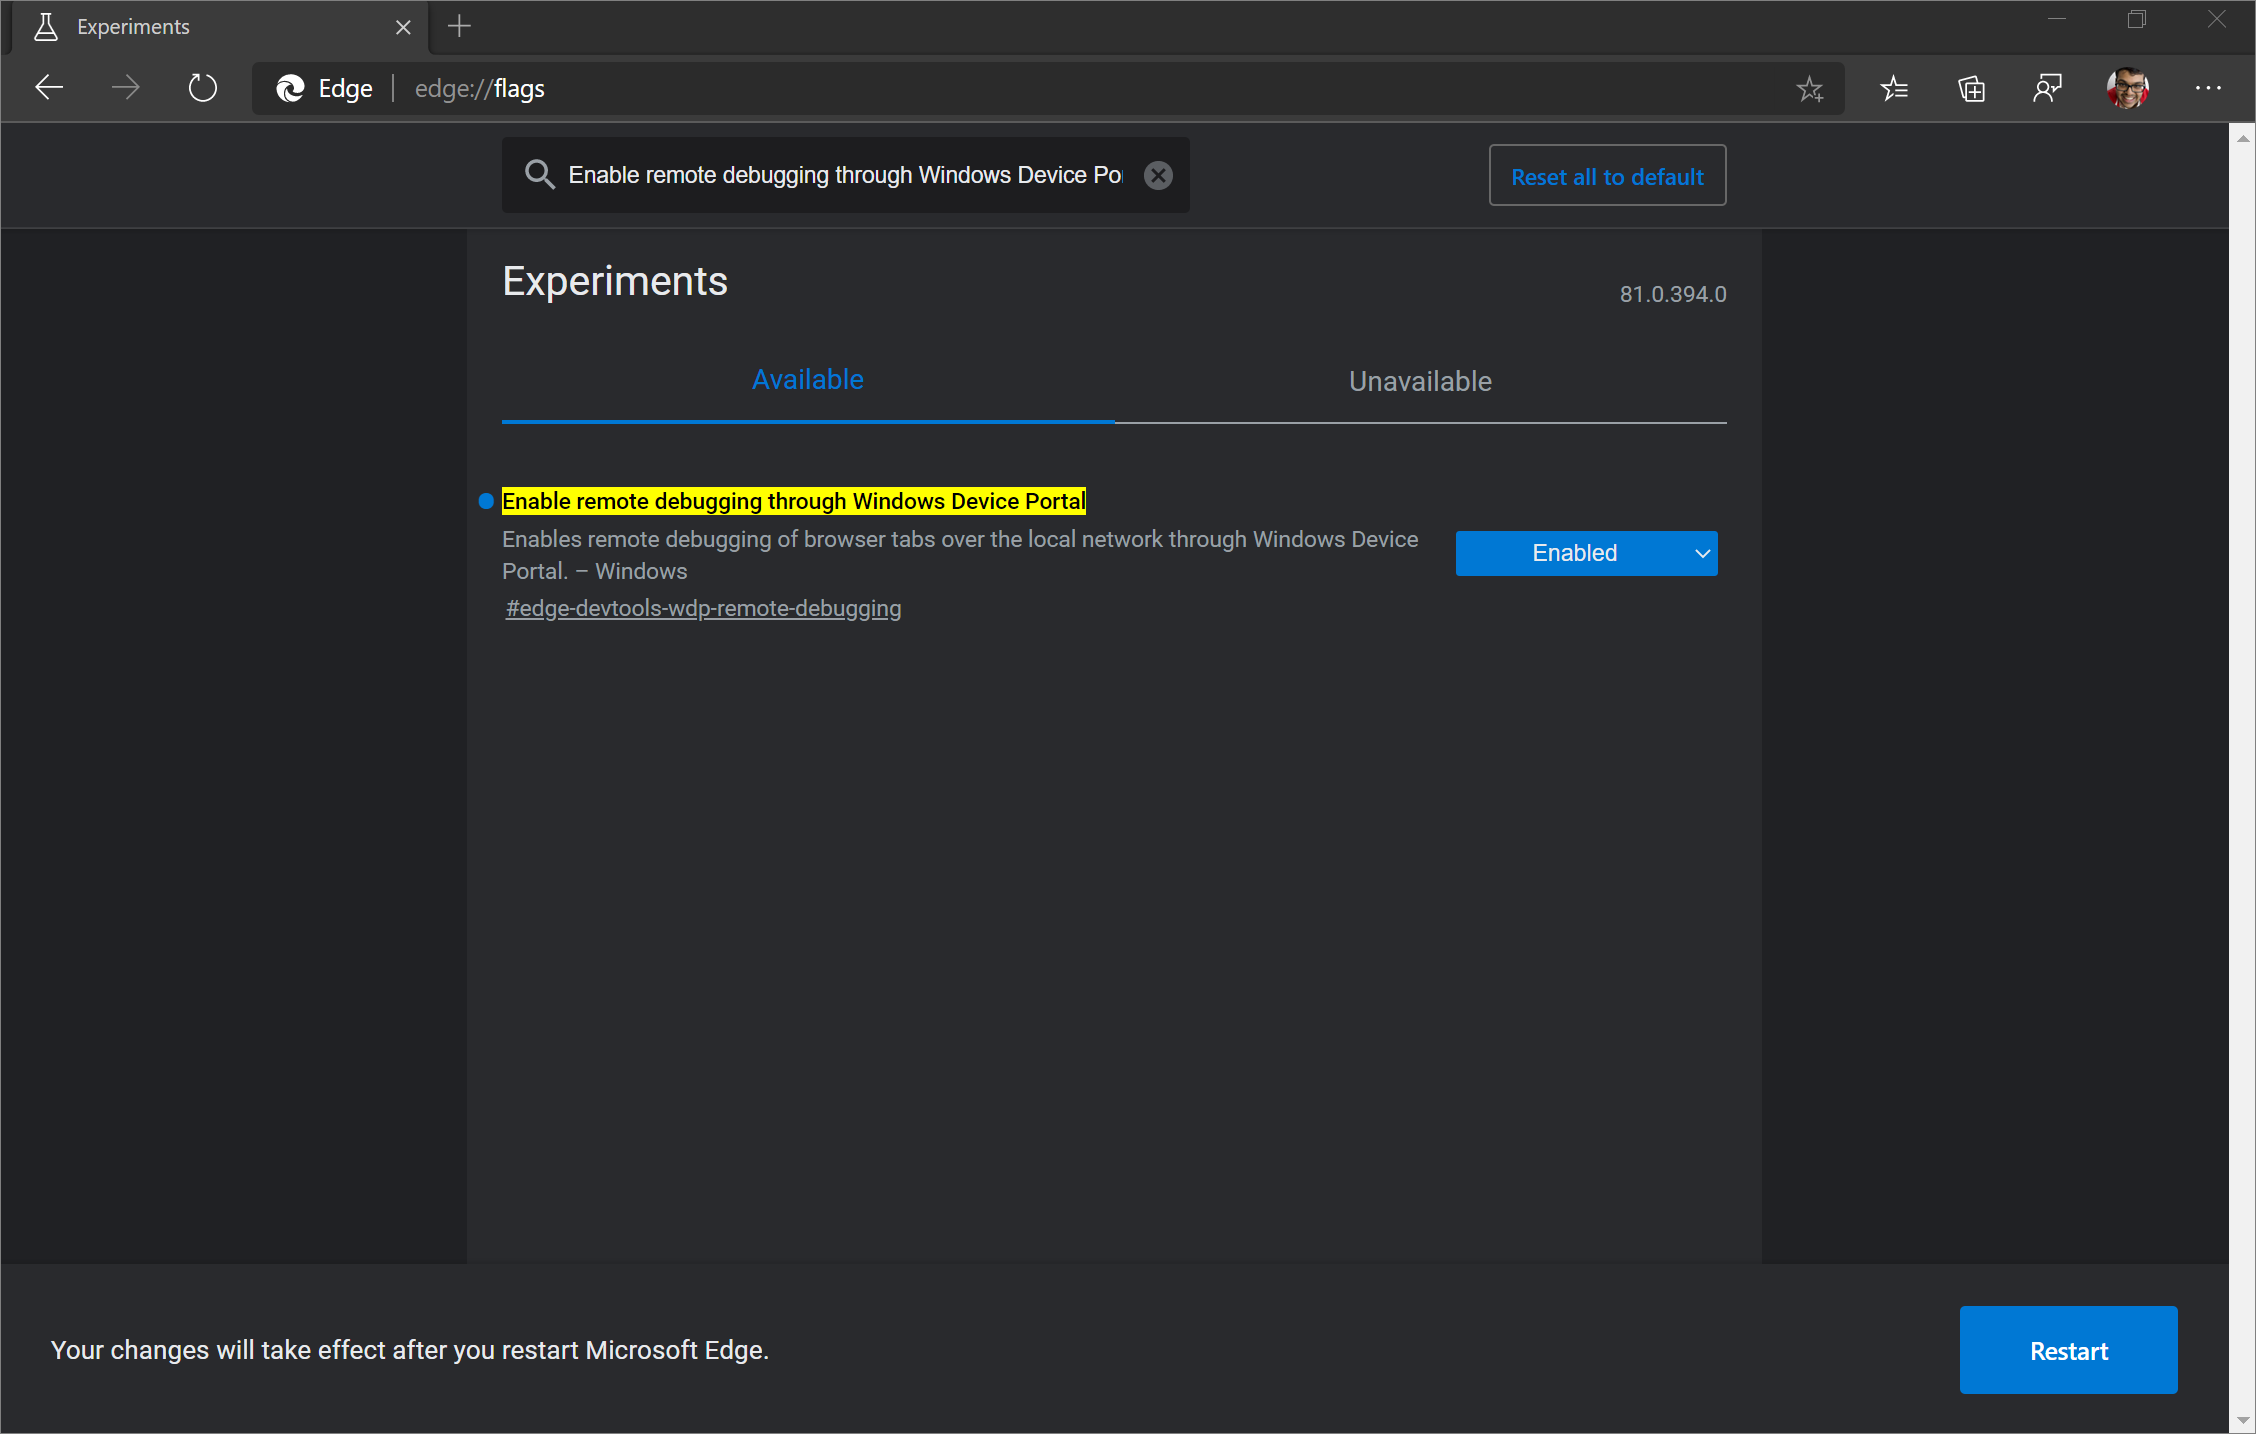
Task: Click Reset all to default button
Action: click(1606, 176)
